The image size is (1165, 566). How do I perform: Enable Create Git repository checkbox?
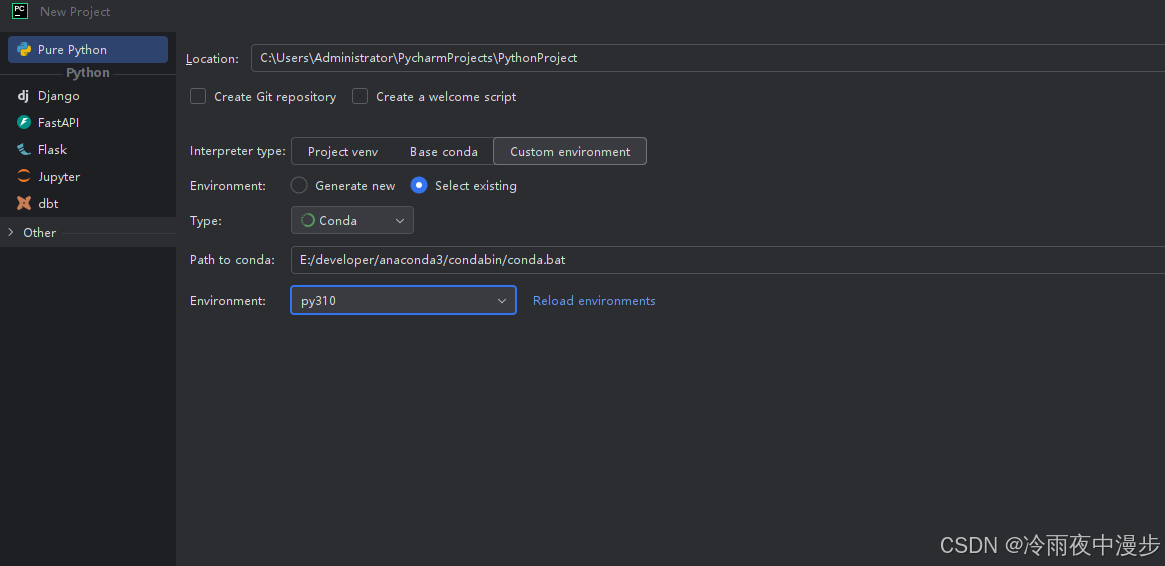tap(198, 97)
